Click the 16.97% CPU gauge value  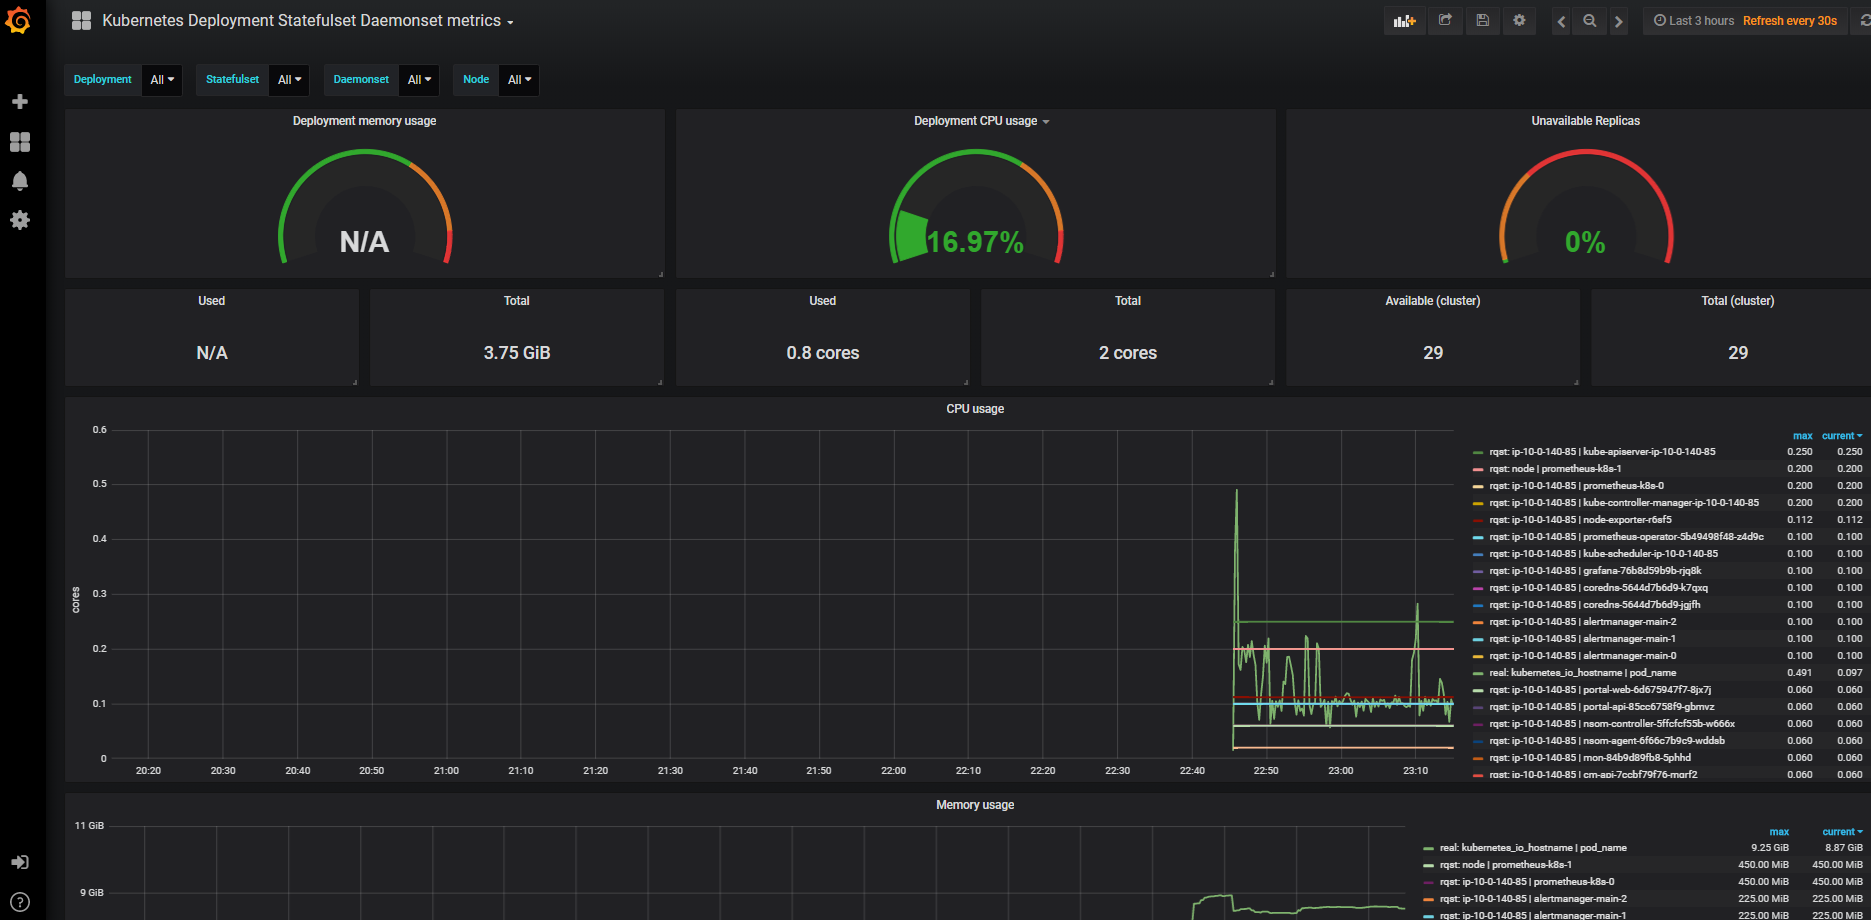point(975,243)
